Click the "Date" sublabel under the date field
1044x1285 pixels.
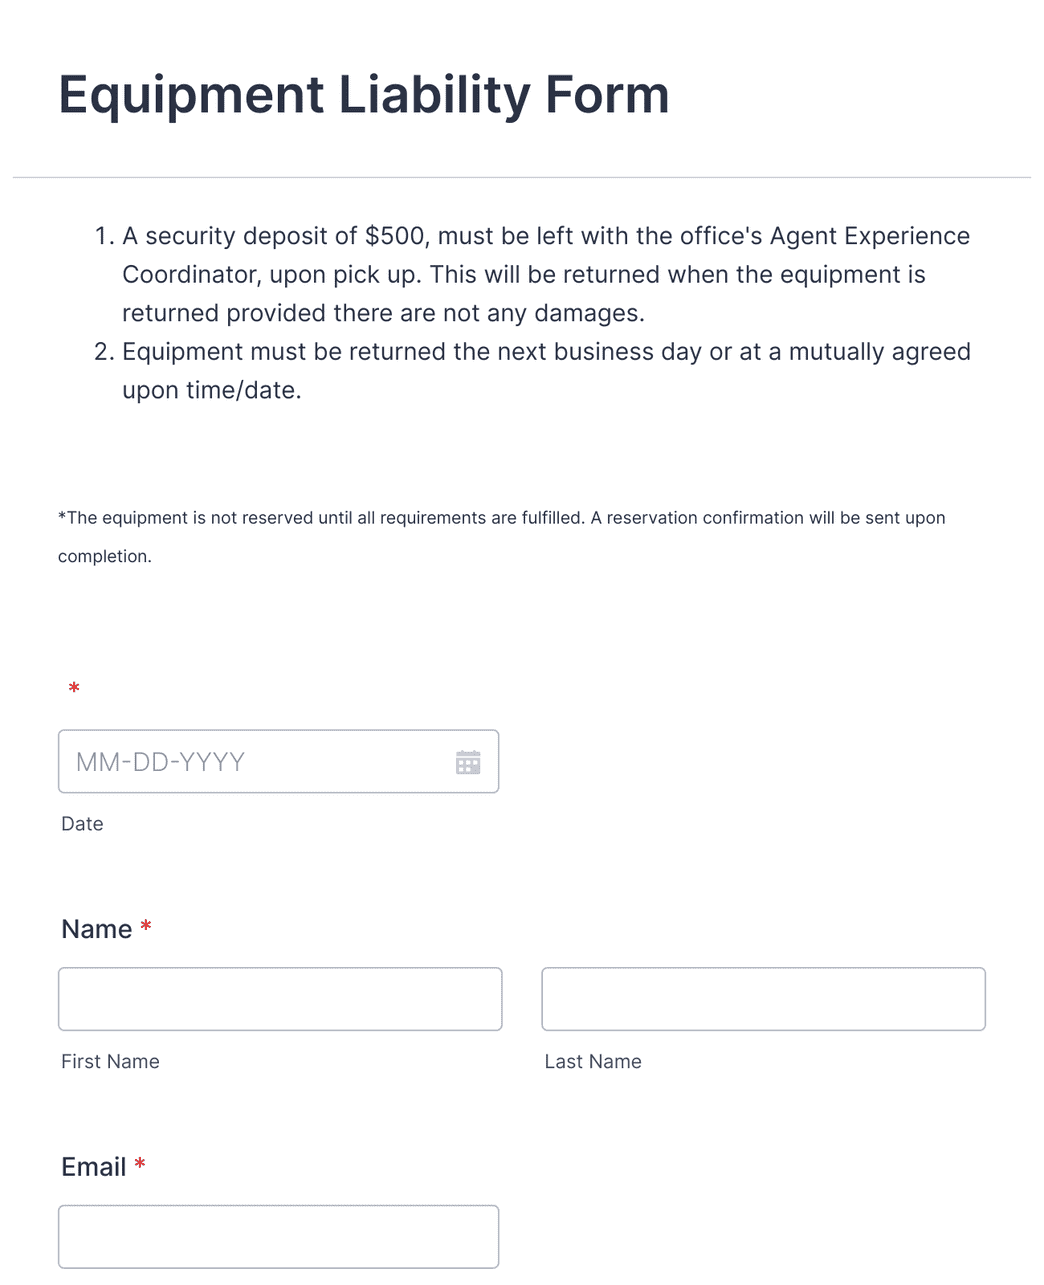tap(82, 824)
